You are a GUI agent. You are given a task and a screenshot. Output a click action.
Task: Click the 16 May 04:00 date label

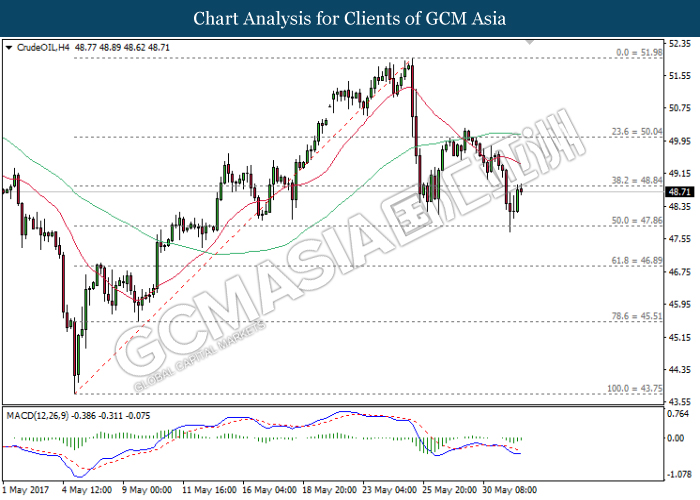pos(269,490)
